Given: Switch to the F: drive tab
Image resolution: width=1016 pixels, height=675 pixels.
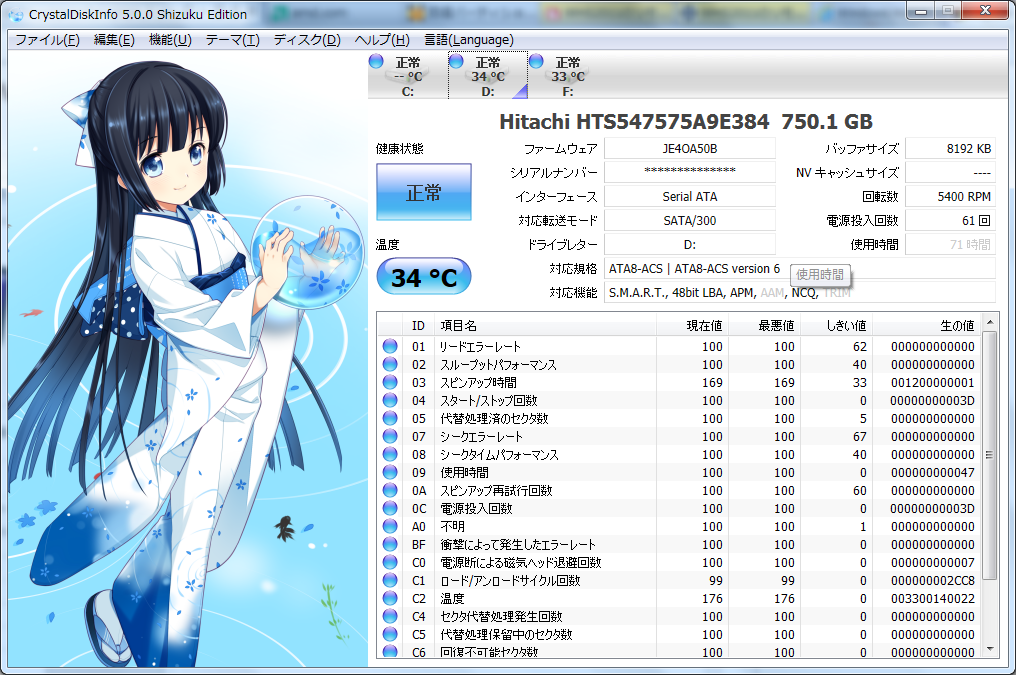Looking at the screenshot, I should 568,76.
